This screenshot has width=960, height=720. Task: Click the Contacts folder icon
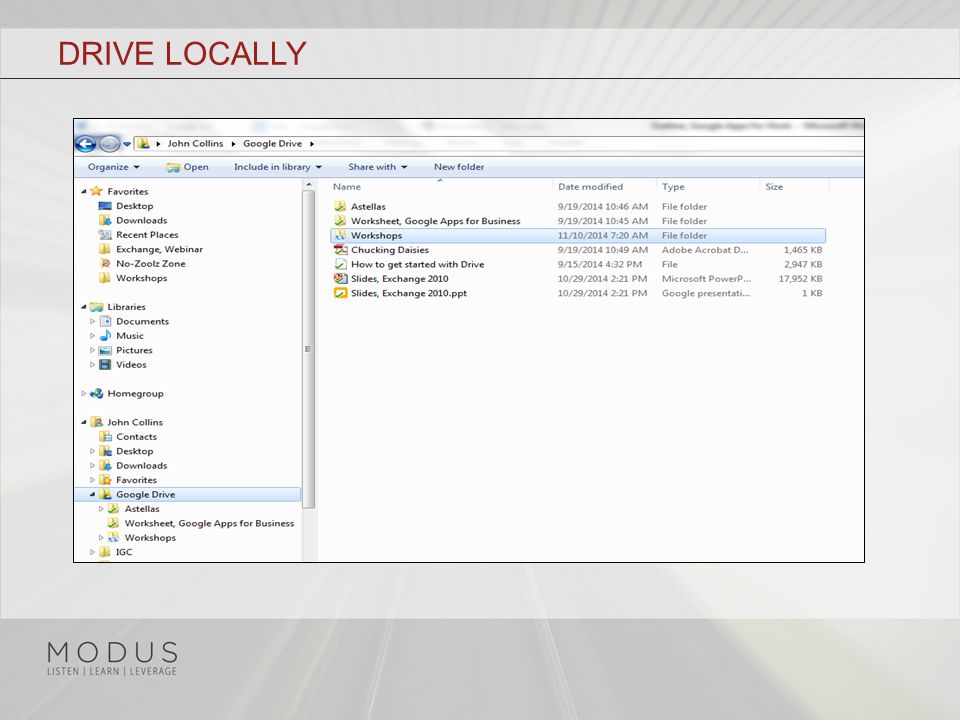click(x=105, y=437)
